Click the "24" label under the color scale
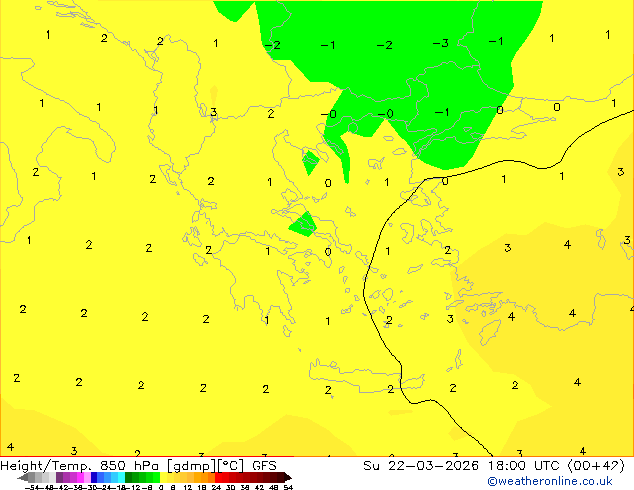This screenshot has width=634, height=490. (216, 487)
